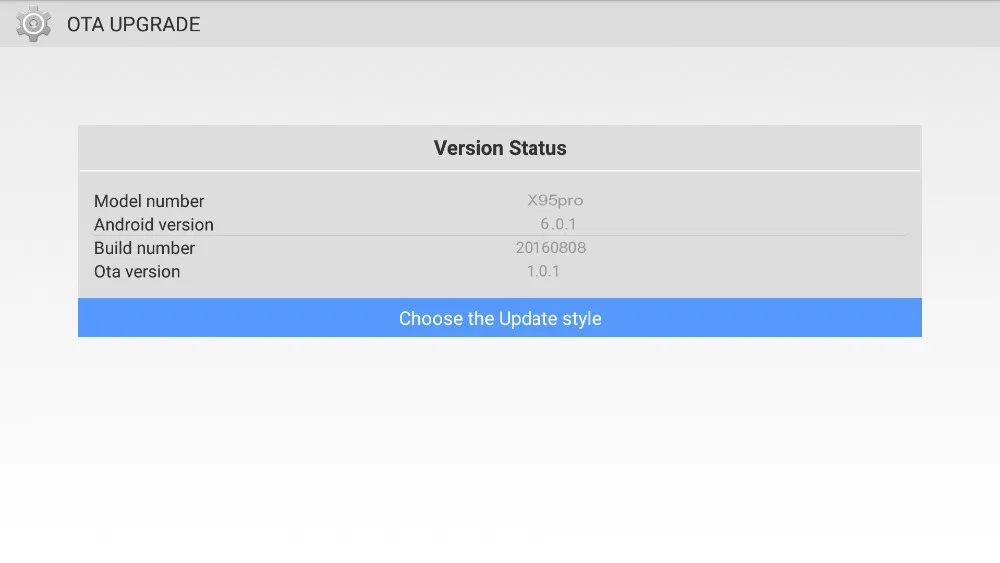Screen dimensions: 1000x563
Task: Select the 1.0.1 Ota version value
Action: click(543, 271)
